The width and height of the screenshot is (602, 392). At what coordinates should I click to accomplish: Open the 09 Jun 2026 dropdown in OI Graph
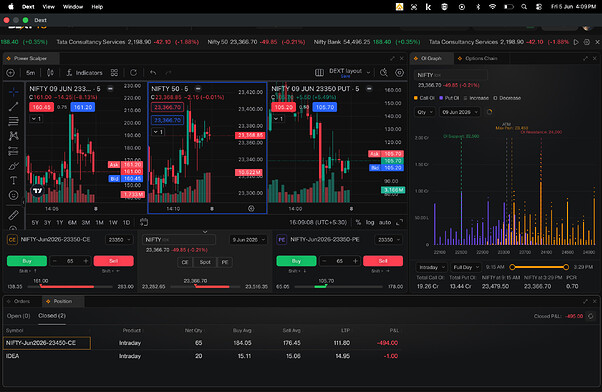coord(460,112)
